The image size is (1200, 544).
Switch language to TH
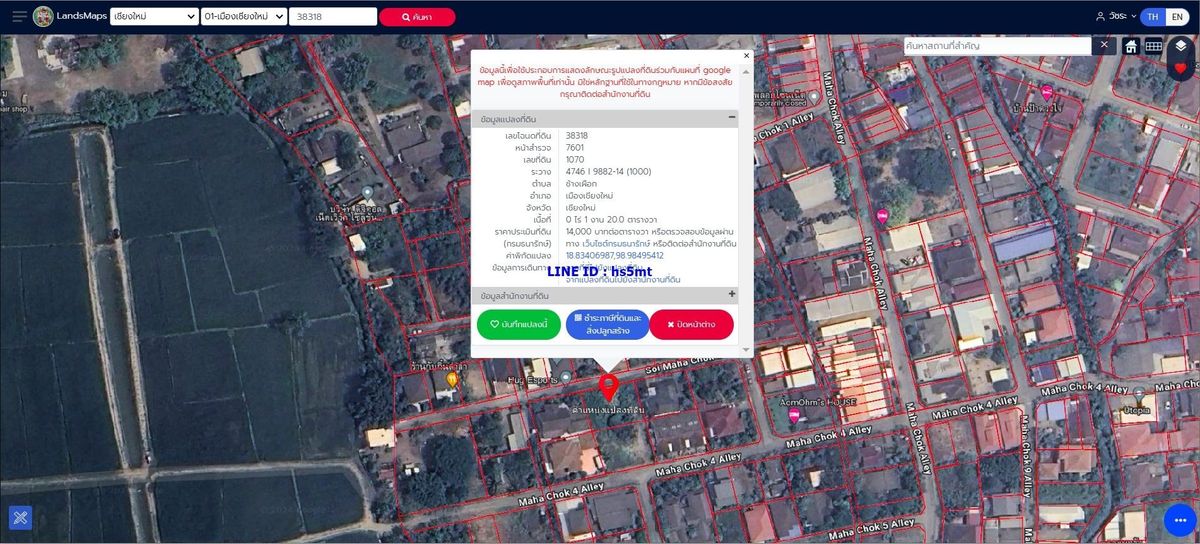pos(1153,17)
